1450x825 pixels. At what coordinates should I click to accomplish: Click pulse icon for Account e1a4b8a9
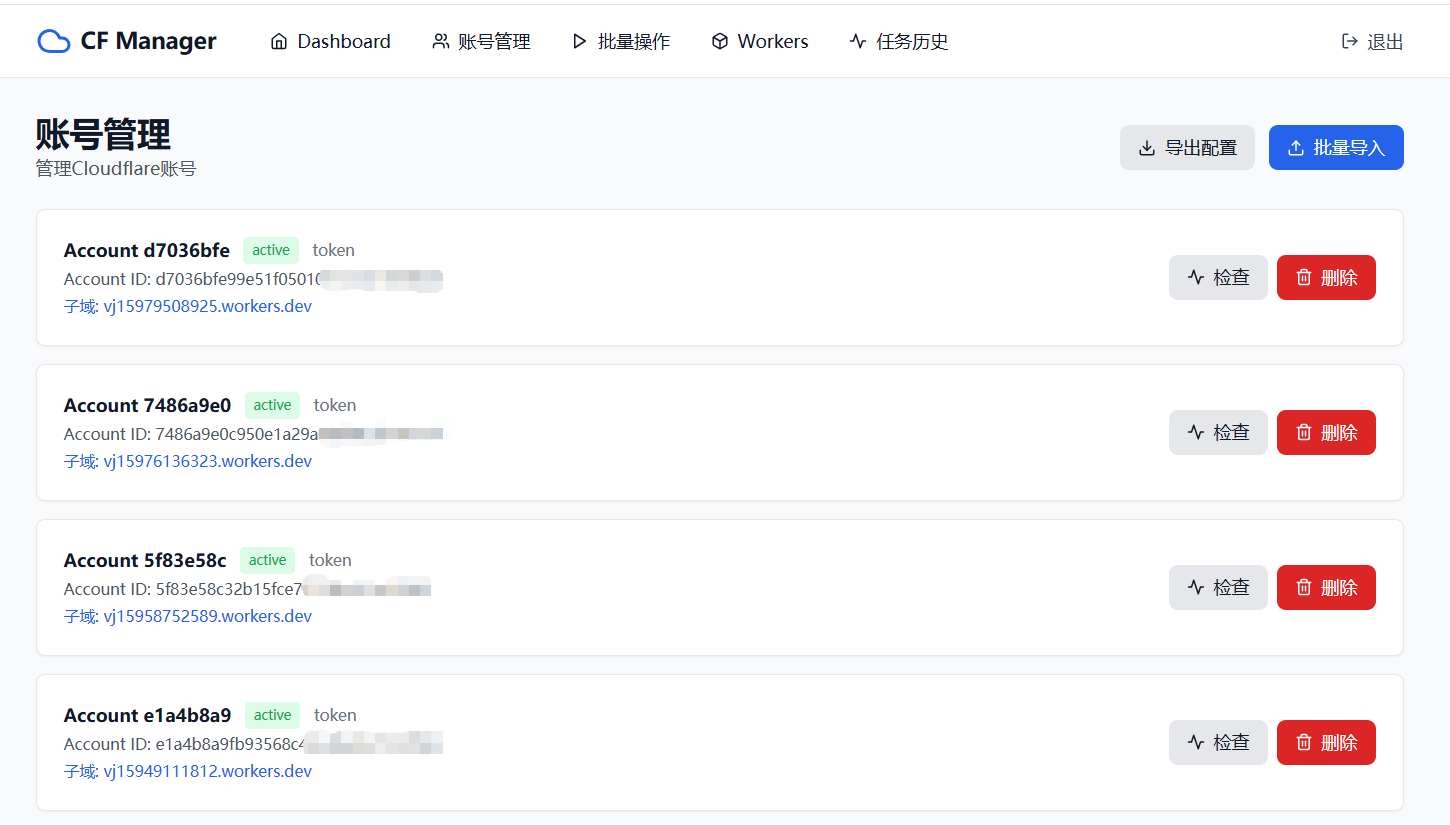coord(1196,742)
